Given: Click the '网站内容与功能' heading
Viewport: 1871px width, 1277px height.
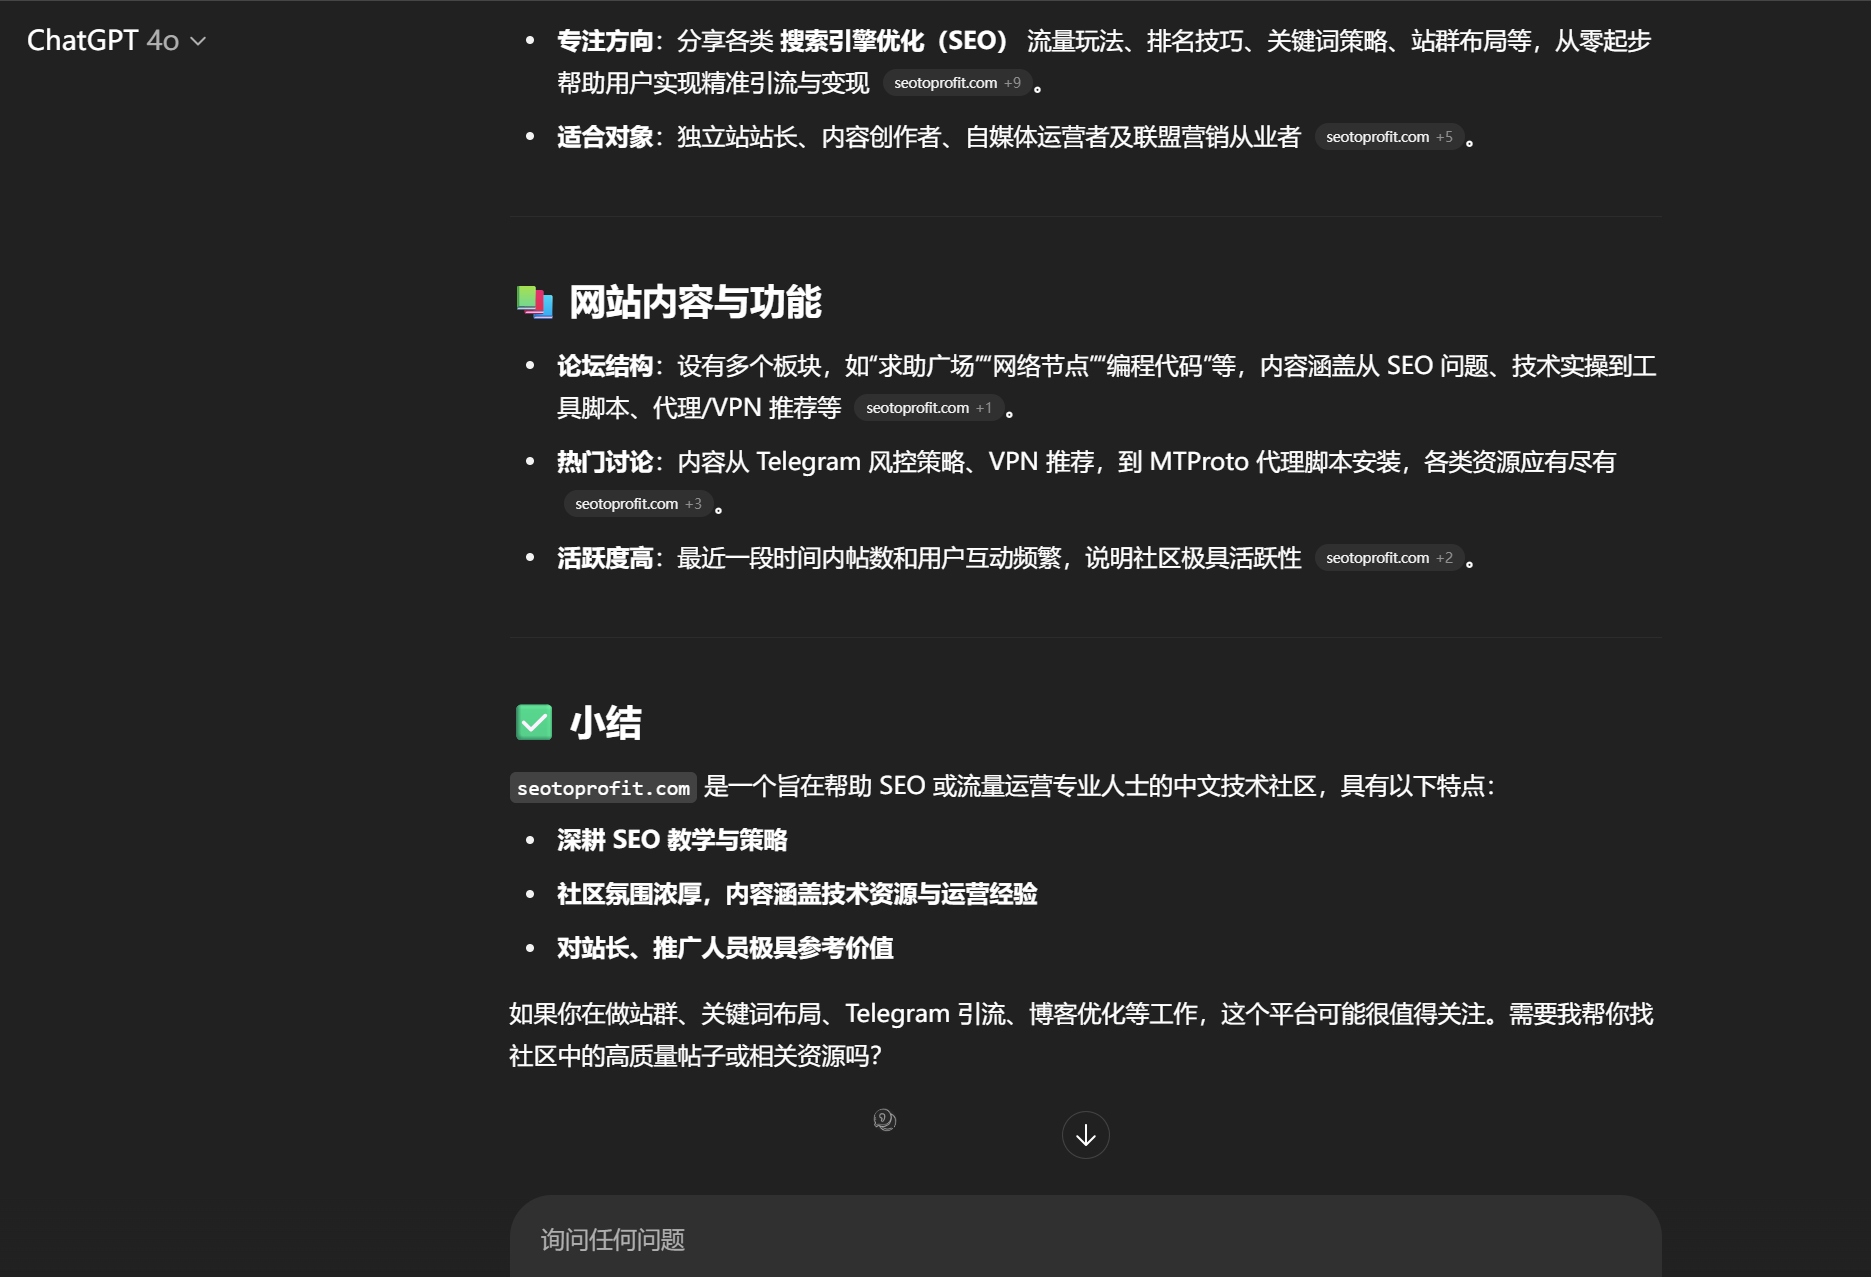Looking at the screenshot, I should (695, 302).
